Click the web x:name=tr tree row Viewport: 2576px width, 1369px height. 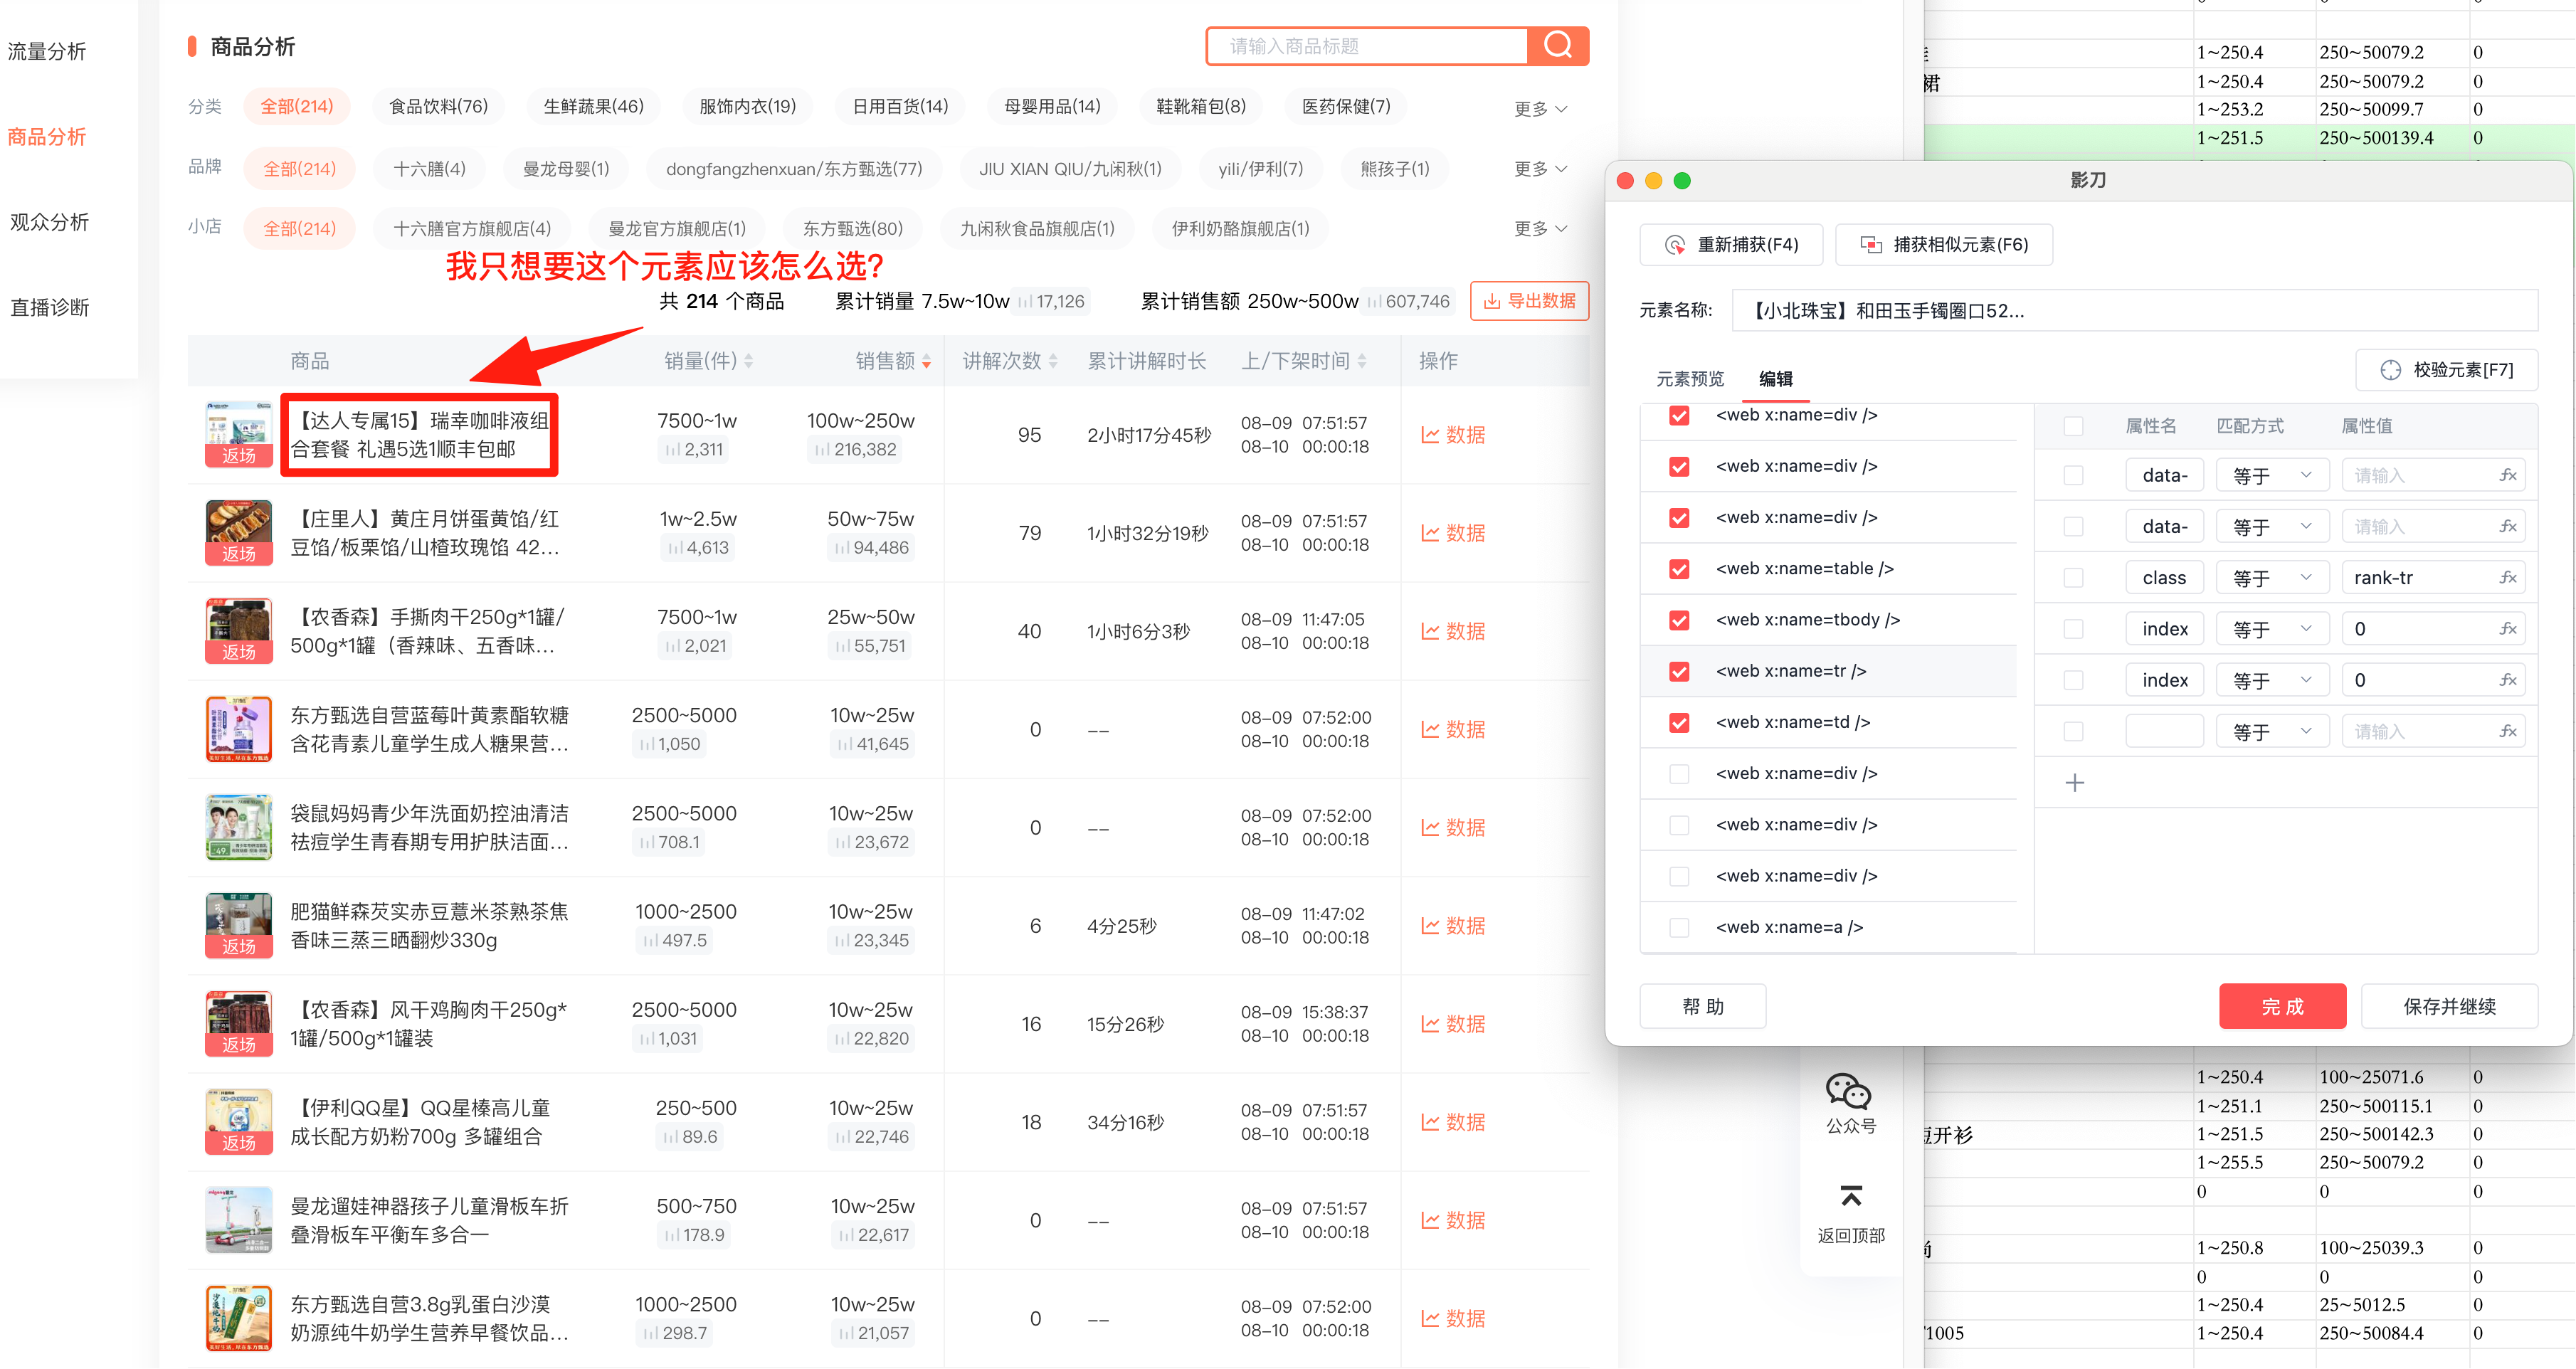pos(1827,671)
